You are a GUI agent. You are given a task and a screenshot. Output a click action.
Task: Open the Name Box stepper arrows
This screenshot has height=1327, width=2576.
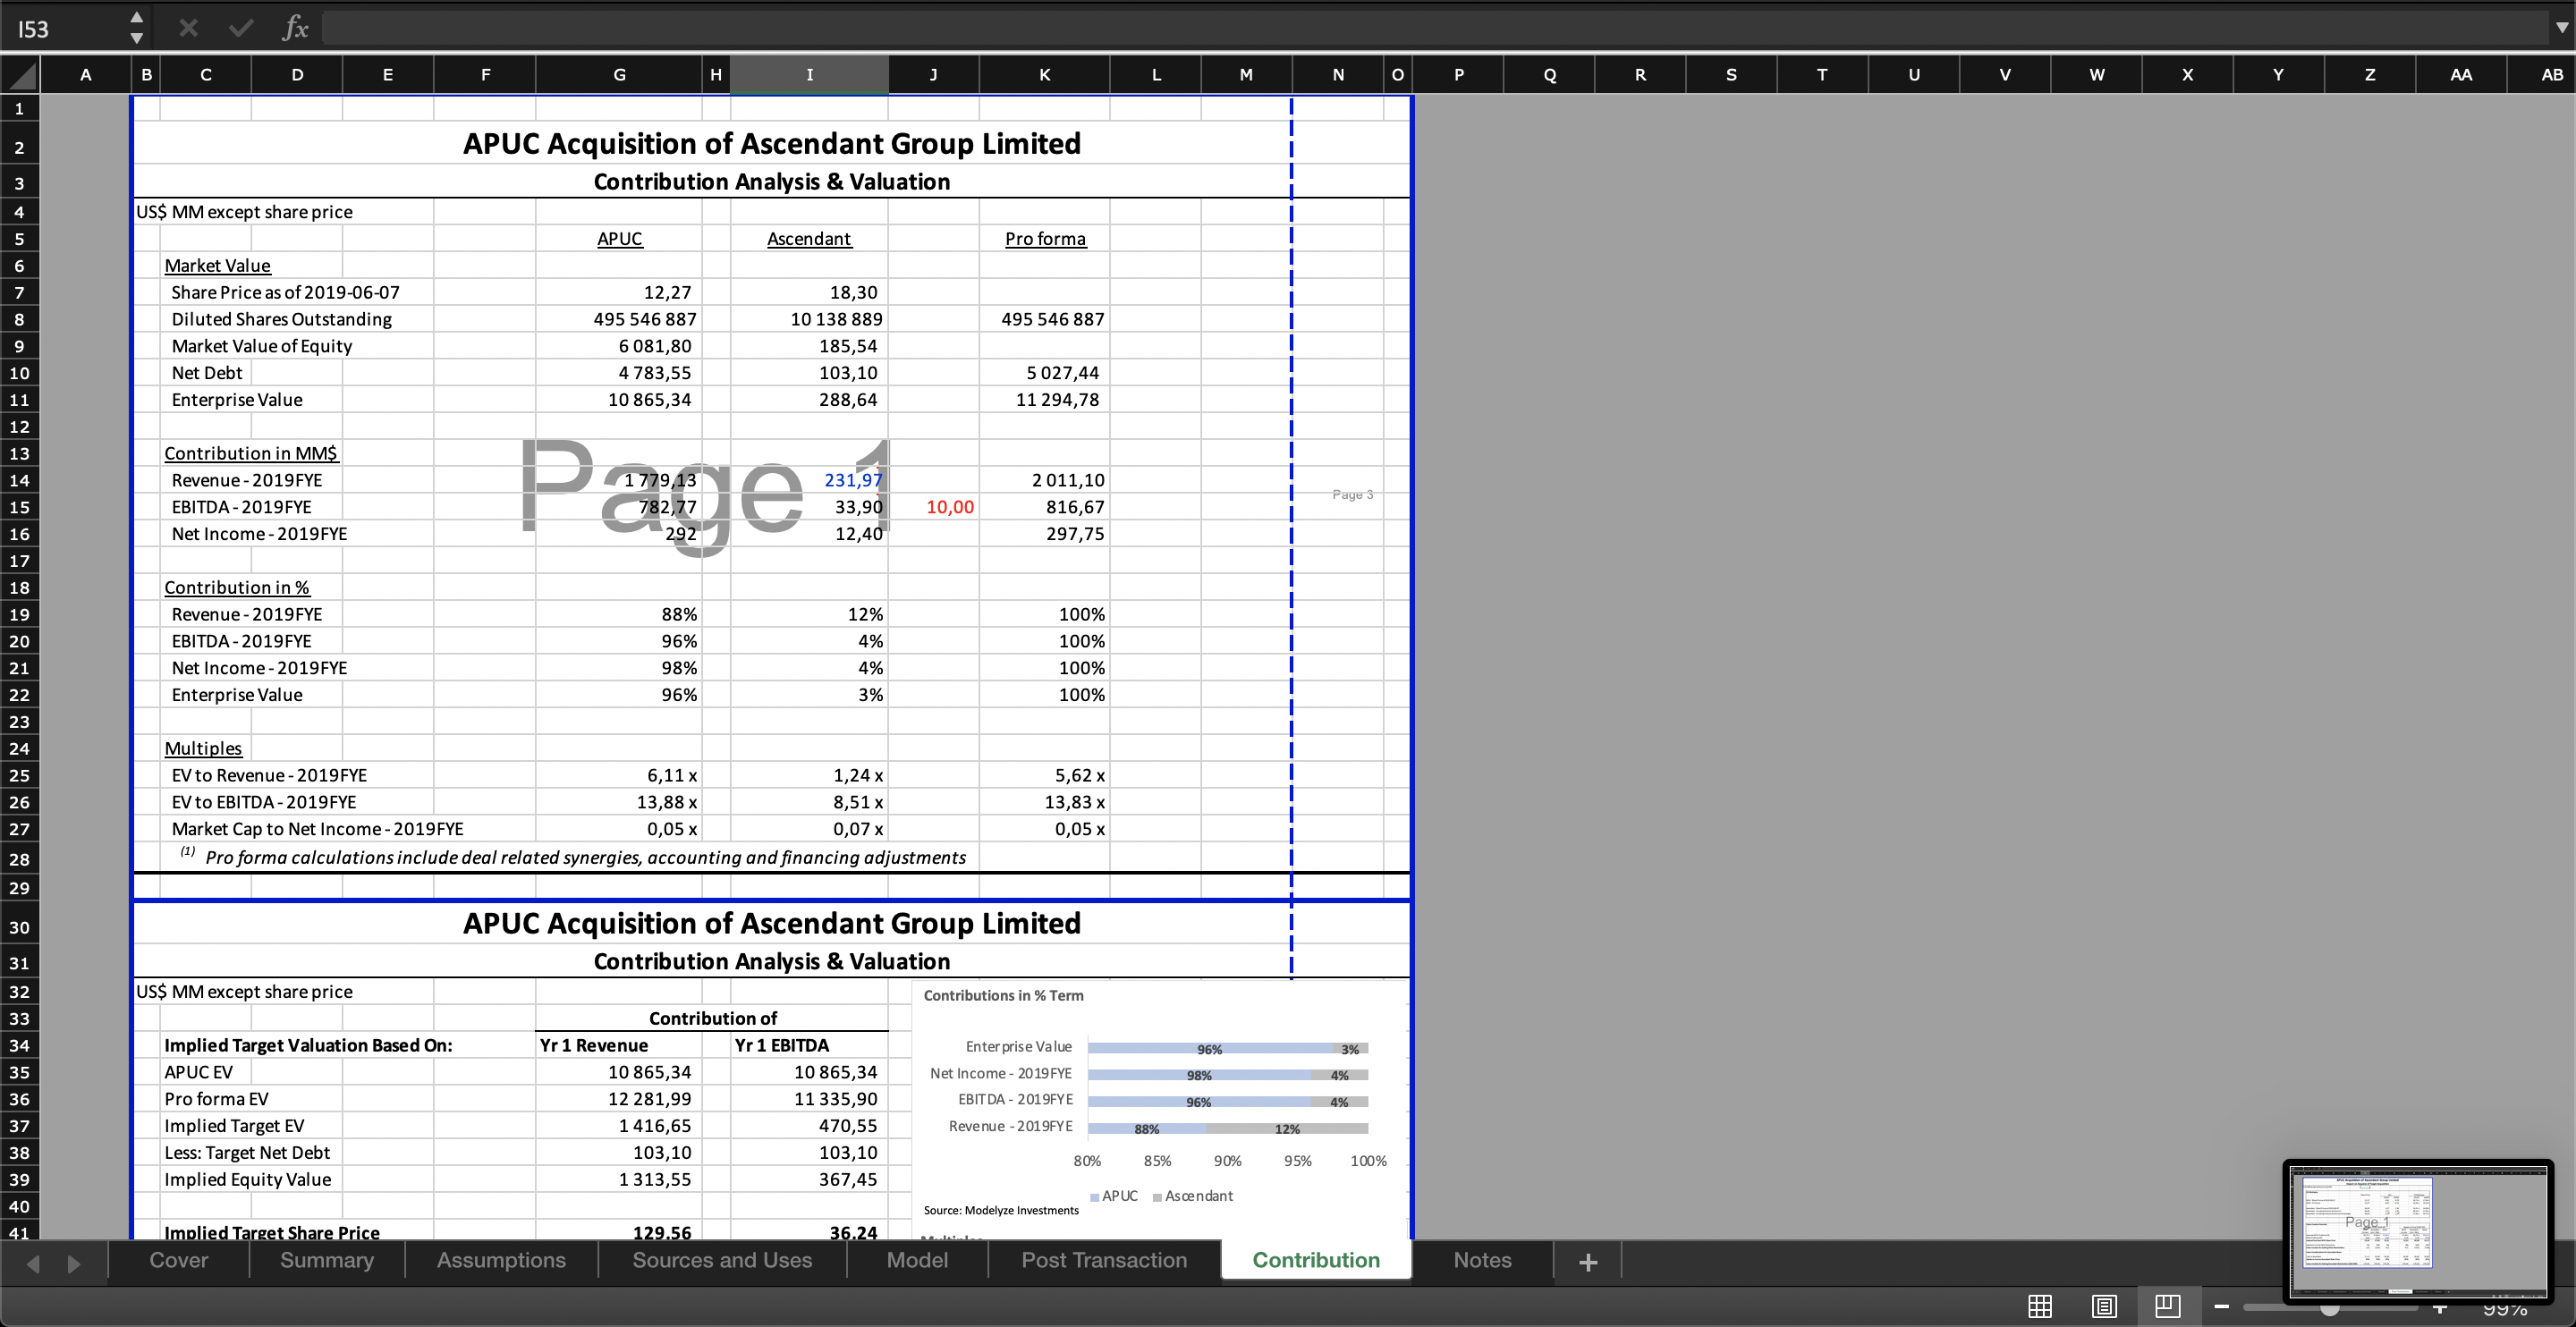(x=137, y=28)
